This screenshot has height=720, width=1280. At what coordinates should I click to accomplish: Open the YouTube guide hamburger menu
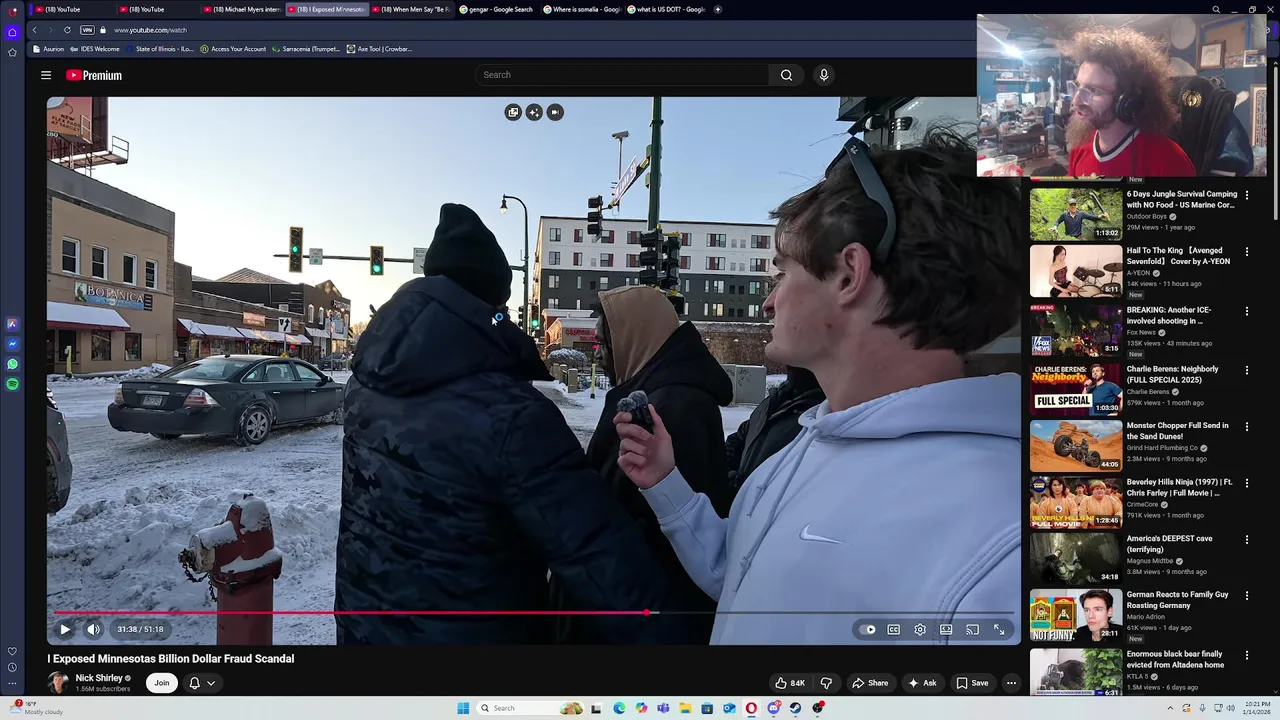[x=46, y=75]
